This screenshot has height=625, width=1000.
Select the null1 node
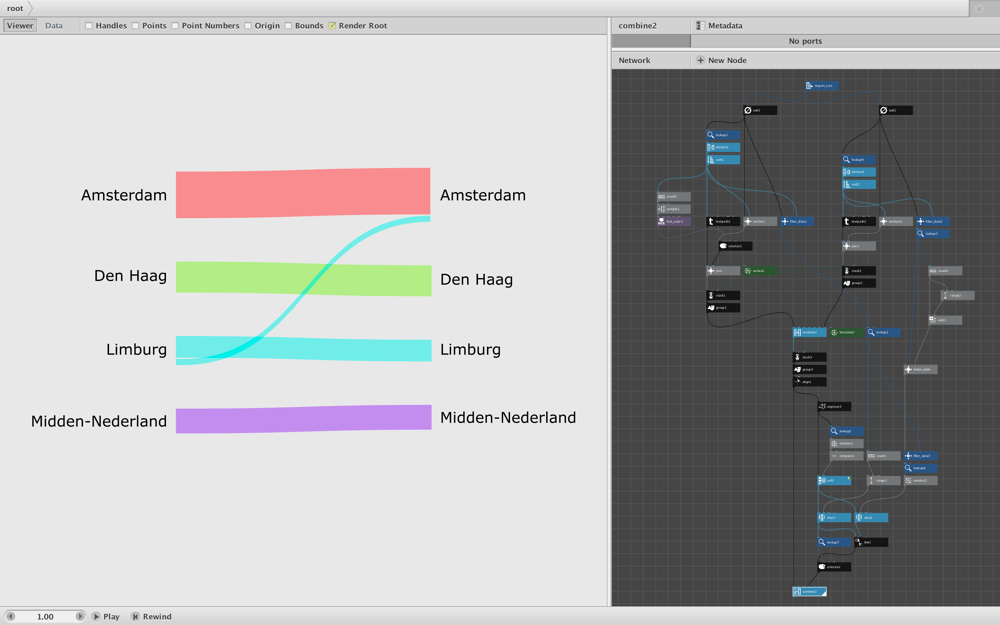click(x=760, y=110)
